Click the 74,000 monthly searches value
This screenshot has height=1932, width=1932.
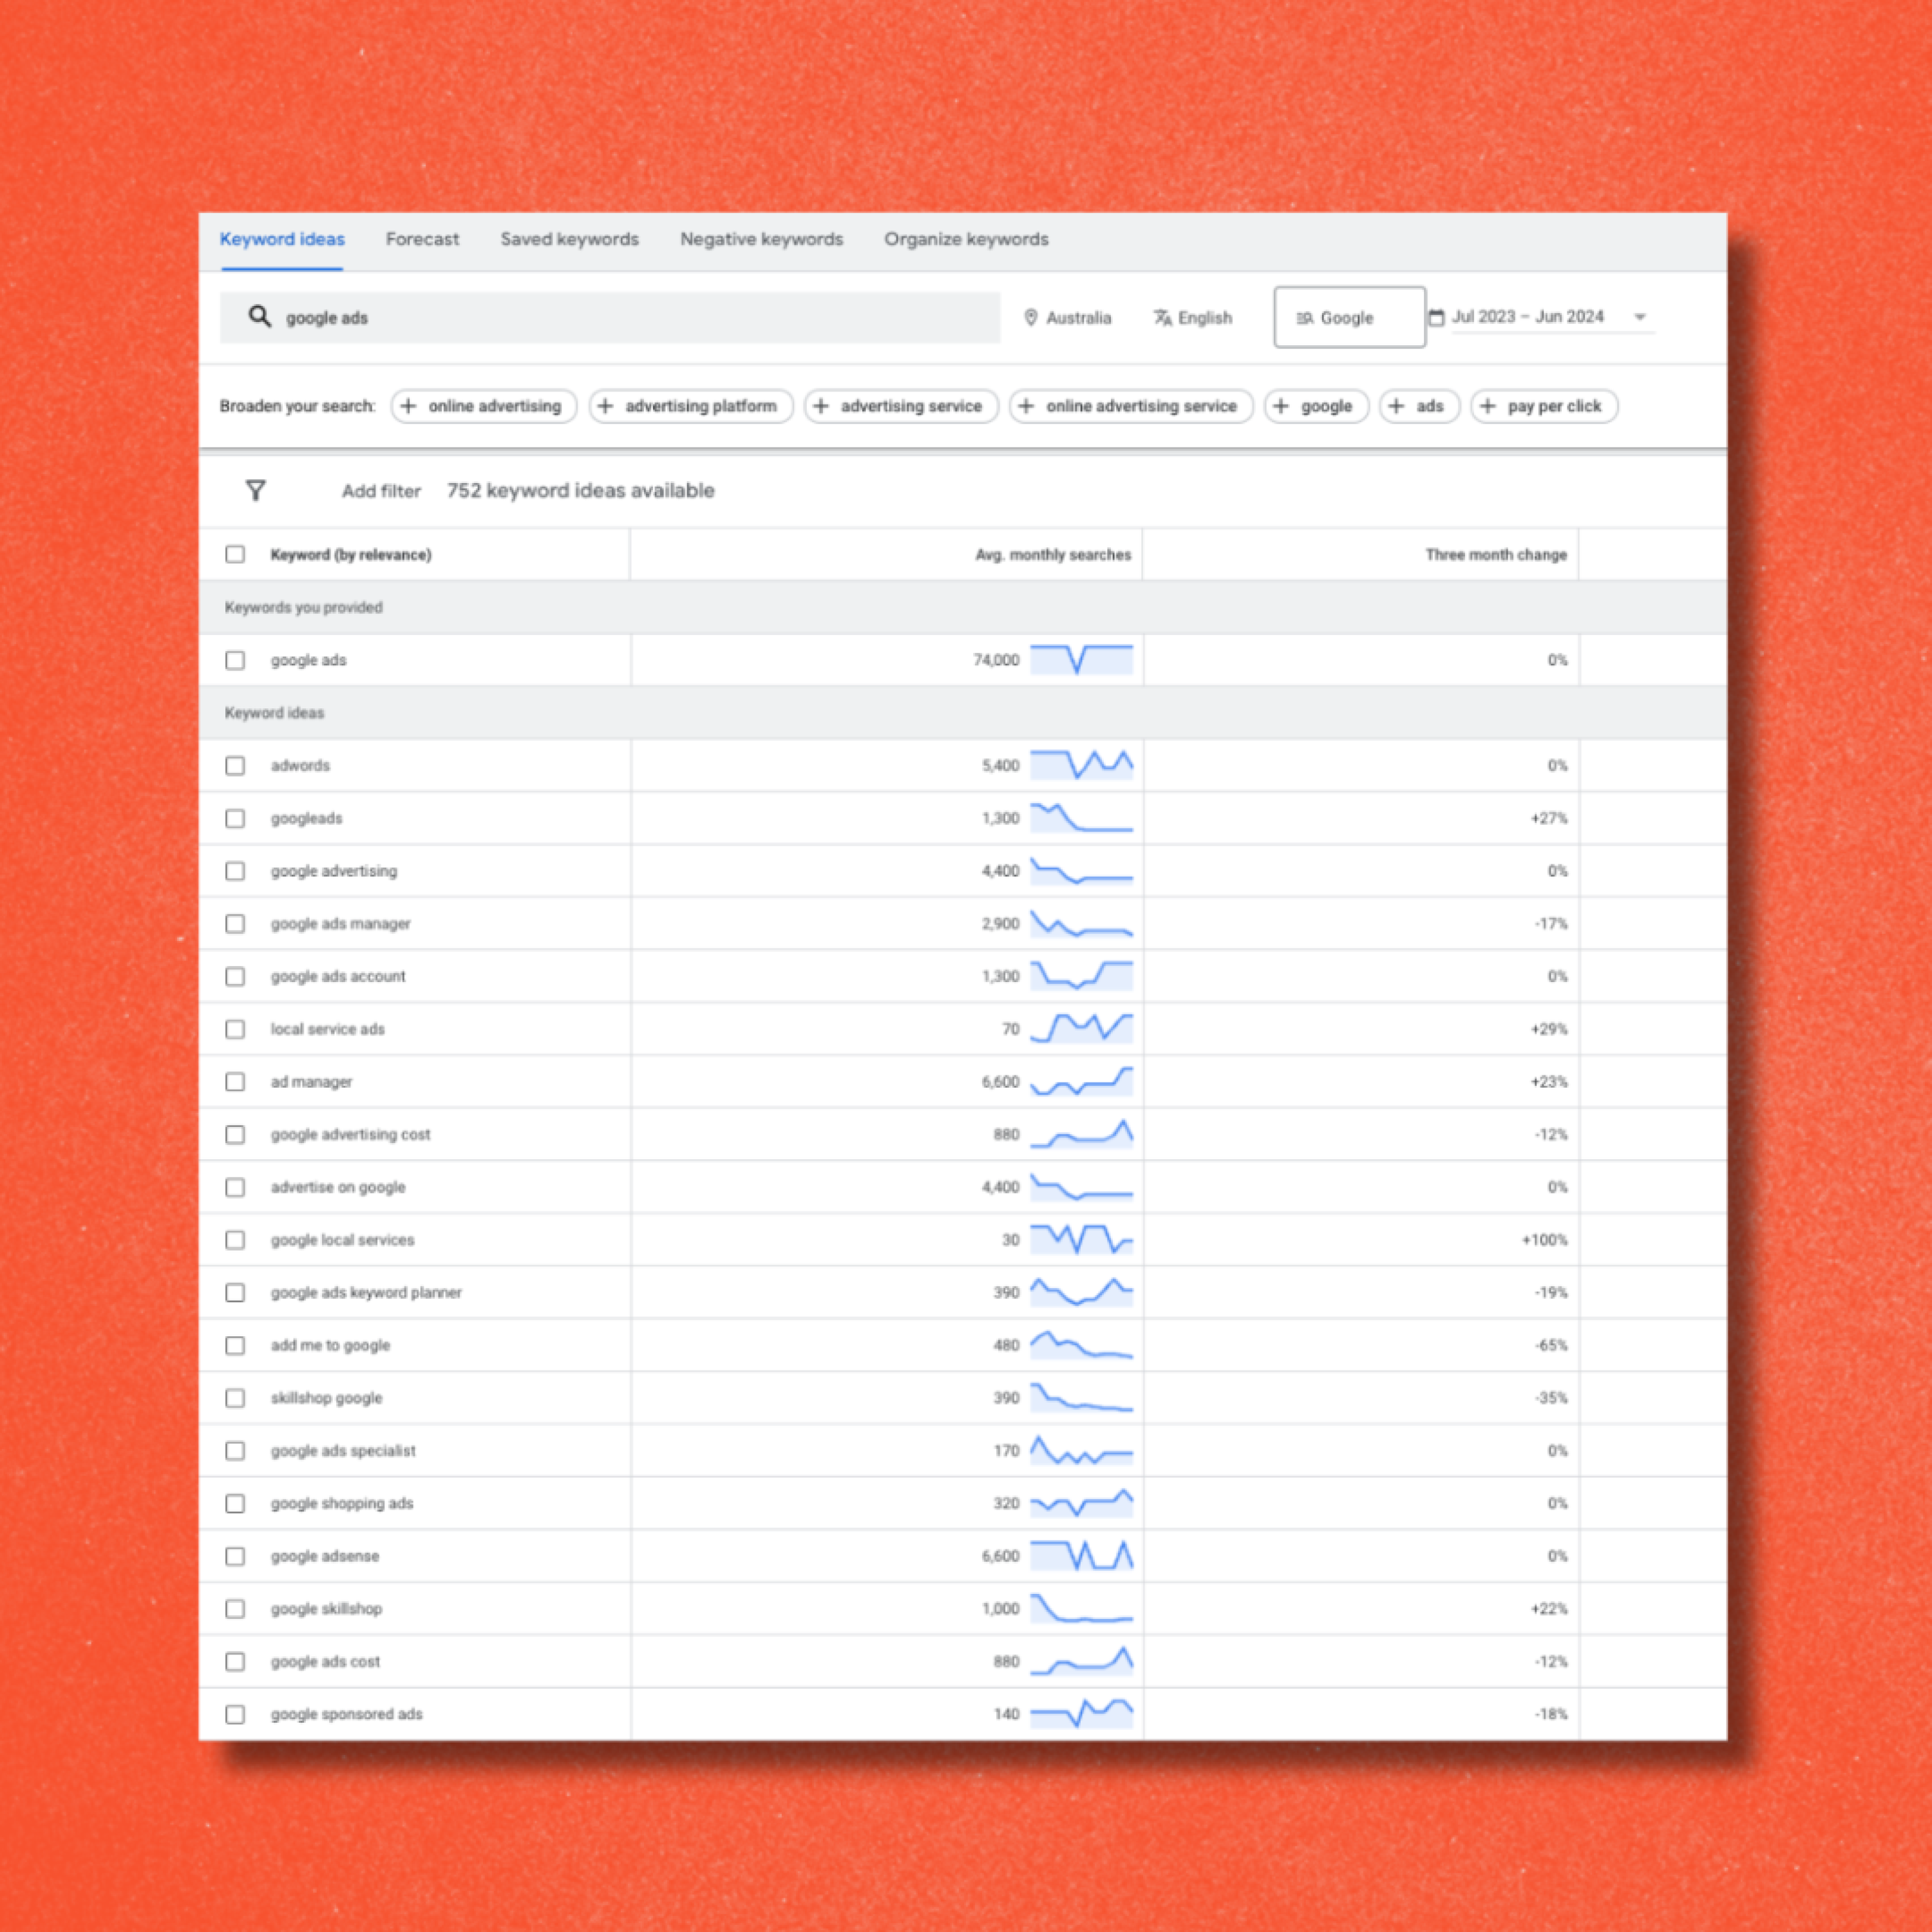[x=996, y=660]
